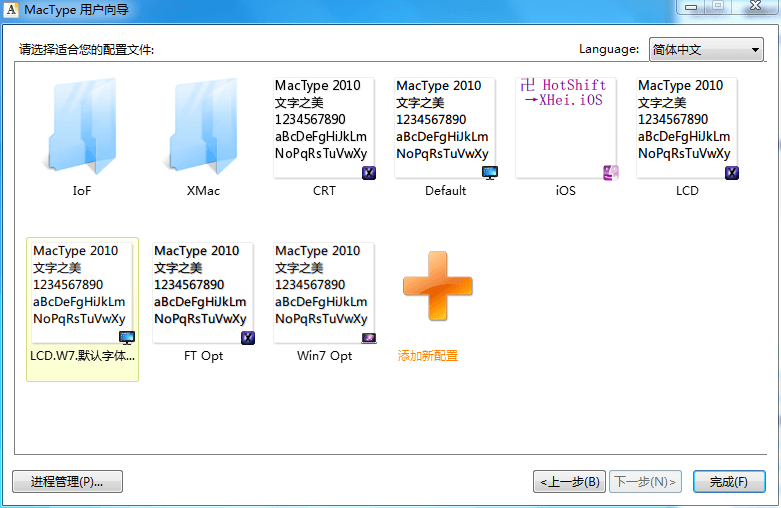Screen dimensions: 781x508
Task: Click the X badge on CRT profile
Action: 368,173
